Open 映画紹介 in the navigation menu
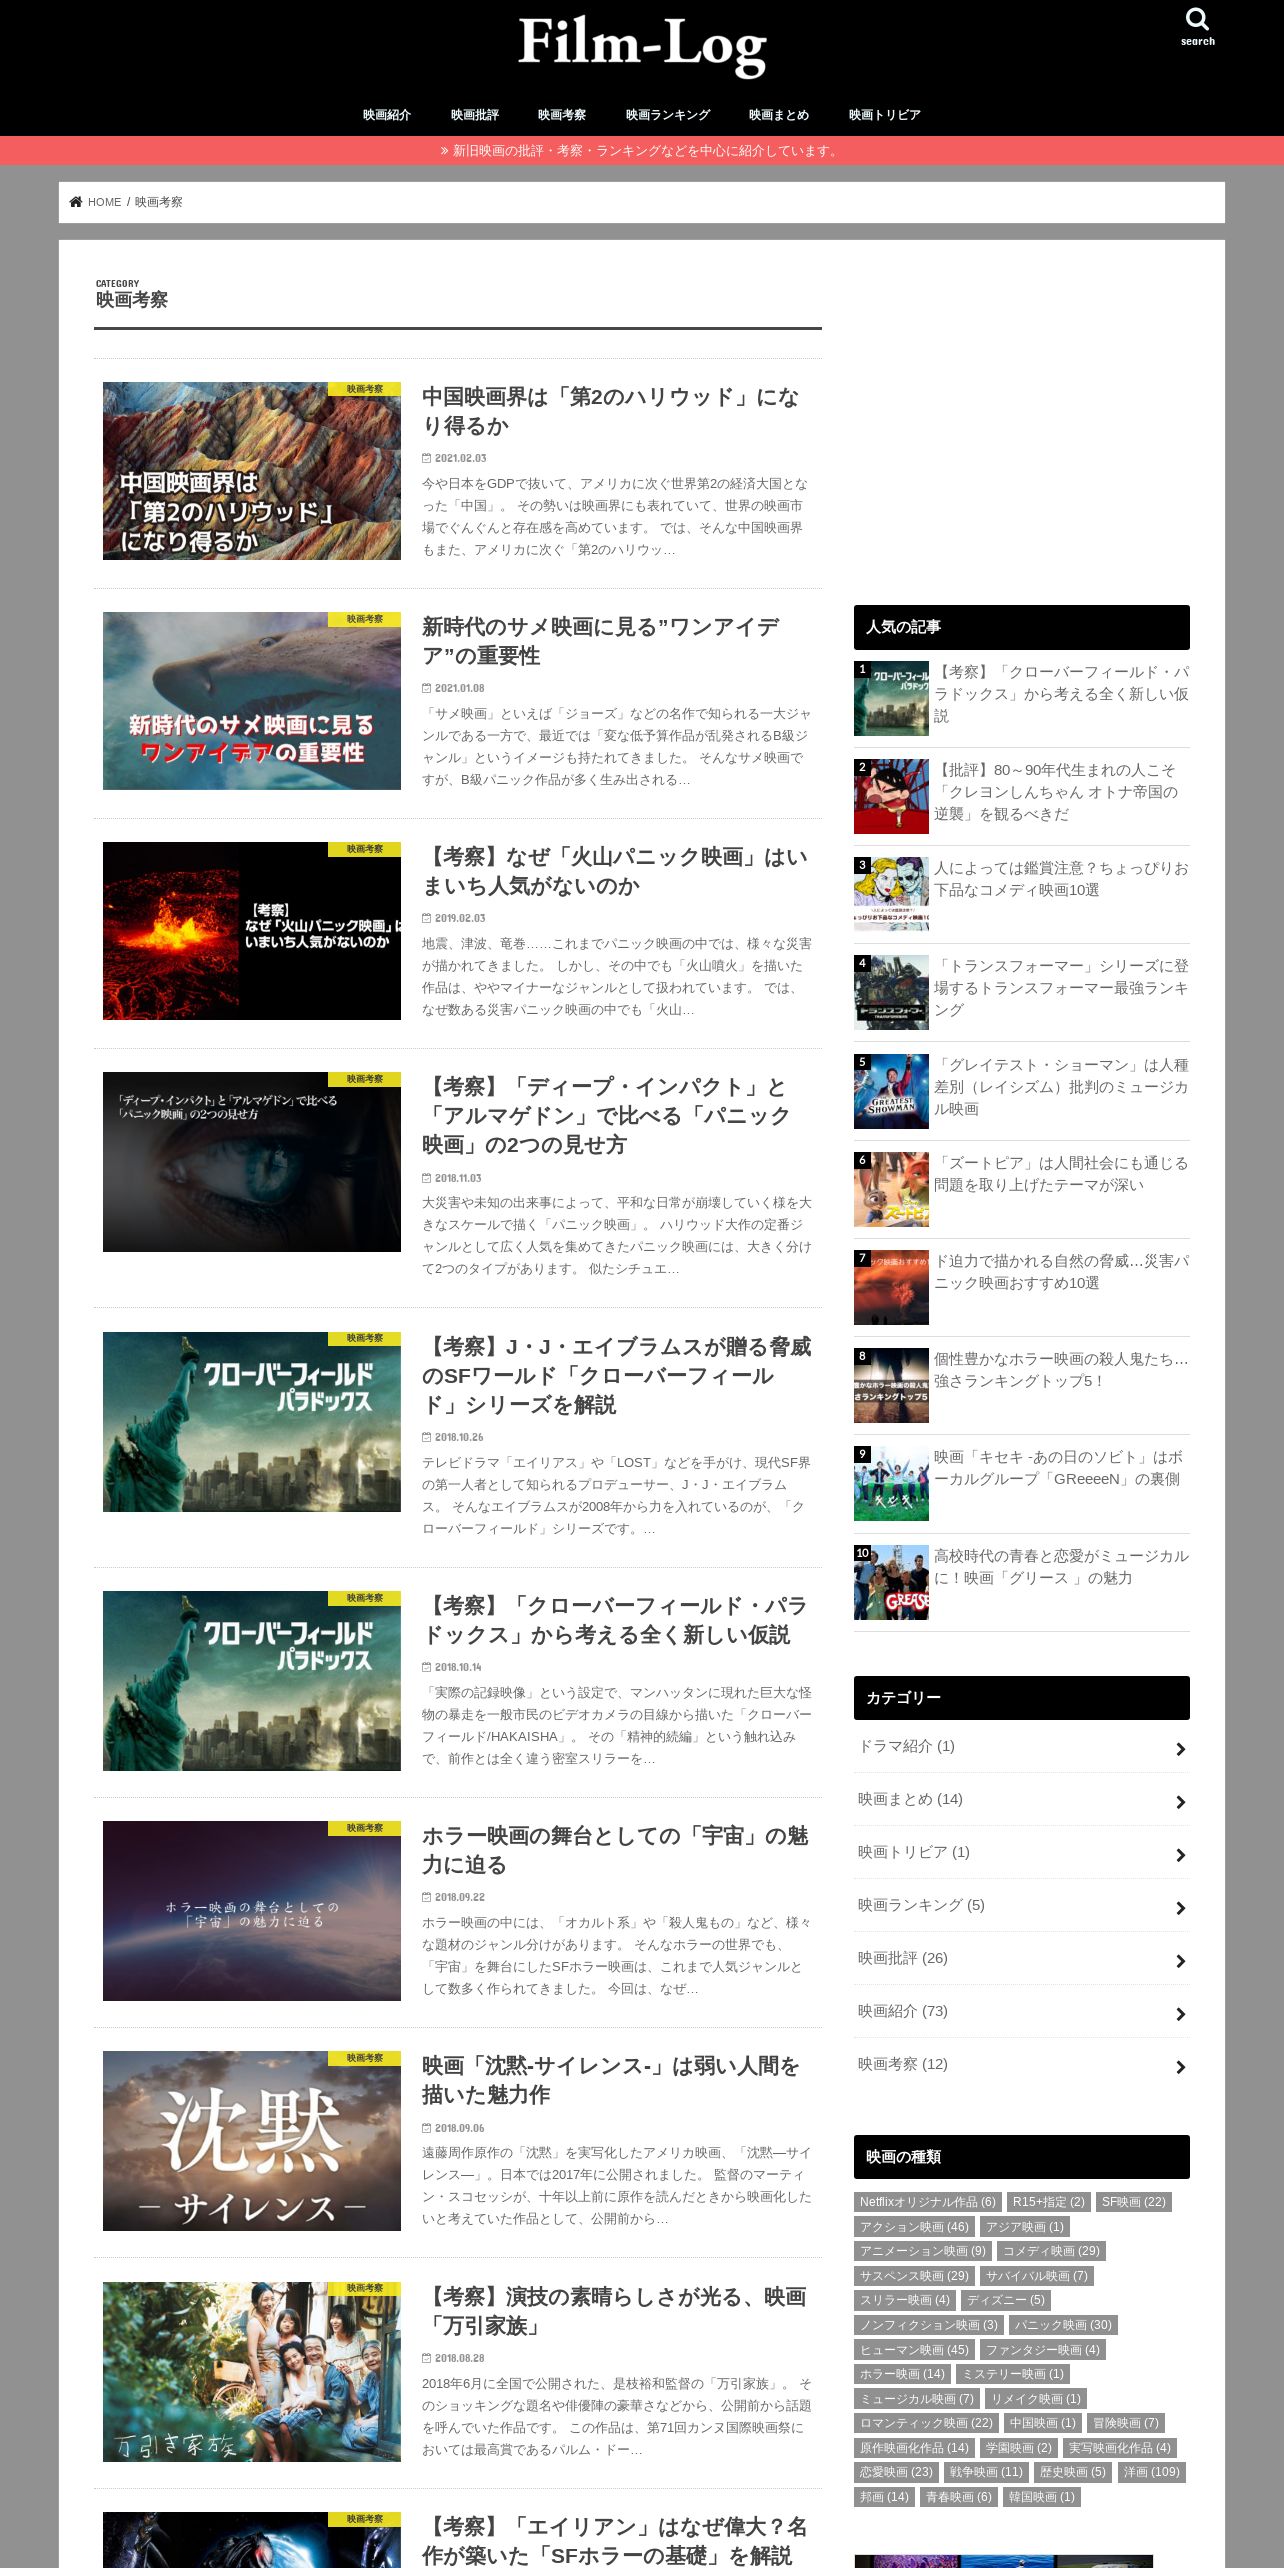1284x2568 pixels. pos(387,115)
